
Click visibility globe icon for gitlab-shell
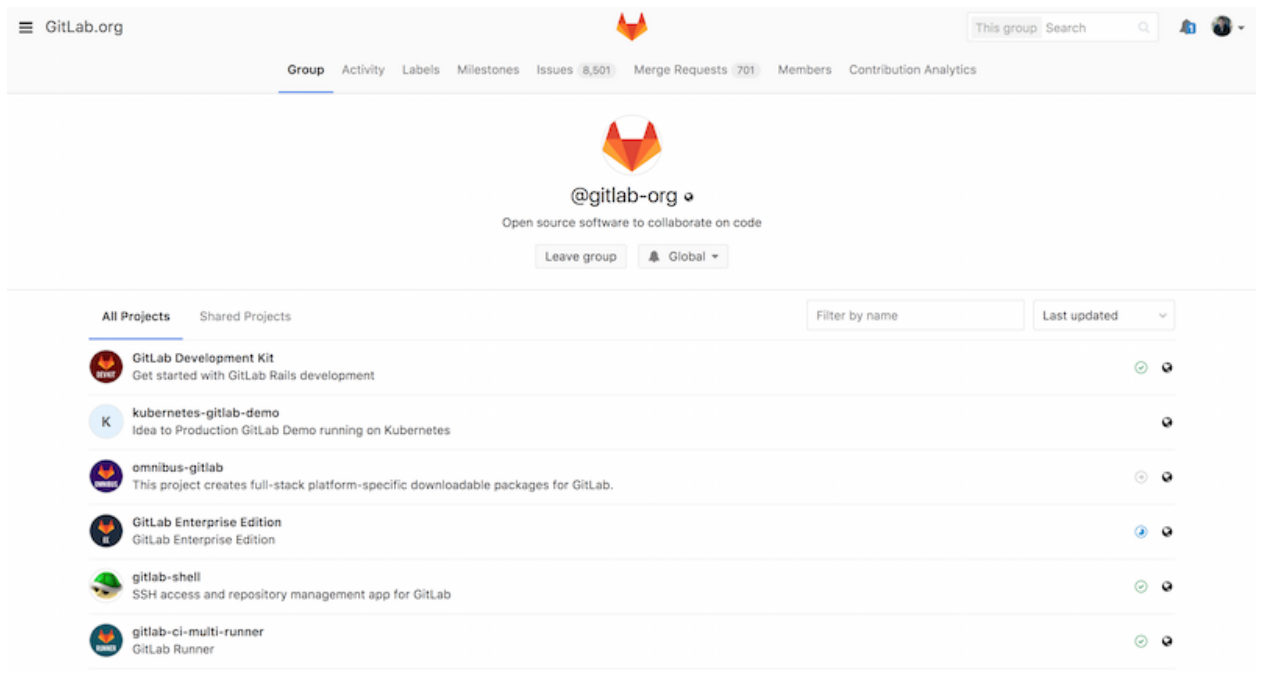tap(1167, 587)
